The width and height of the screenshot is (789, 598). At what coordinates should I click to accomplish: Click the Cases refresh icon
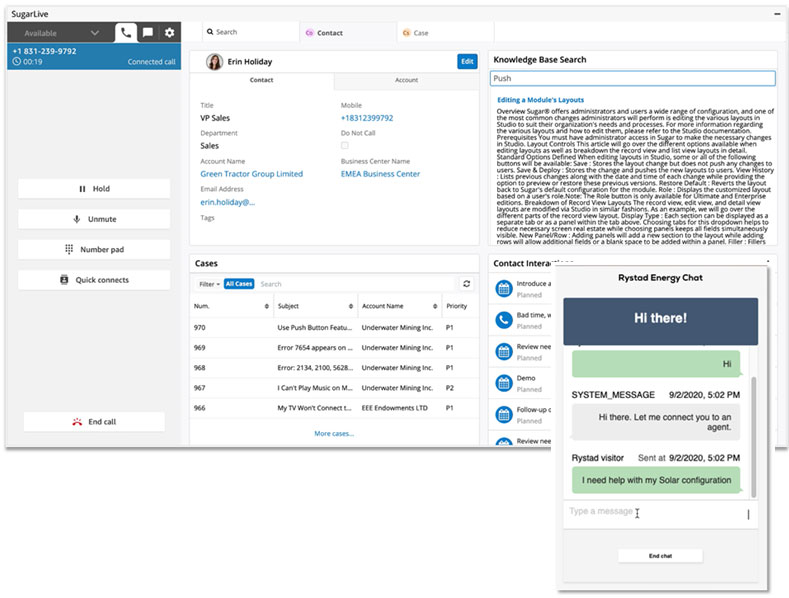pyautogui.click(x=466, y=284)
